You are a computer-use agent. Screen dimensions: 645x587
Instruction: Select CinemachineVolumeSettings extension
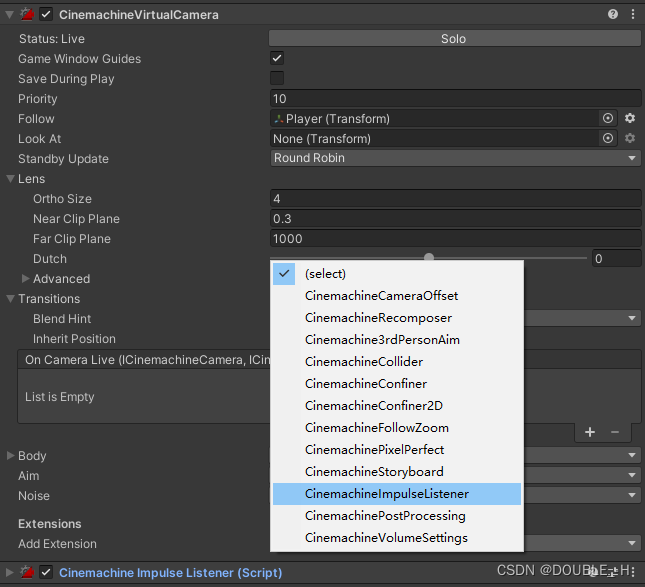coord(397,538)
